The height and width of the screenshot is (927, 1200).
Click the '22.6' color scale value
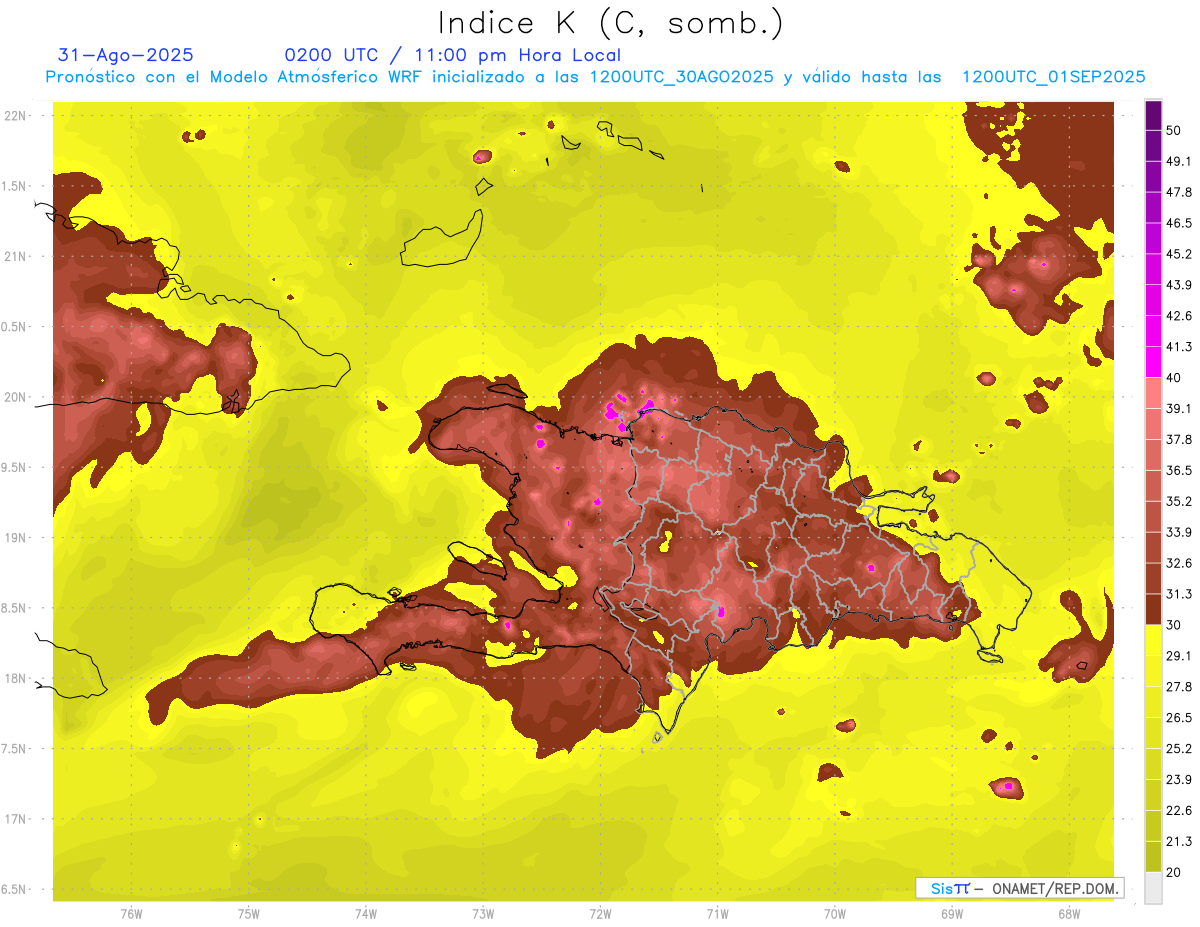pos(1179,811)
